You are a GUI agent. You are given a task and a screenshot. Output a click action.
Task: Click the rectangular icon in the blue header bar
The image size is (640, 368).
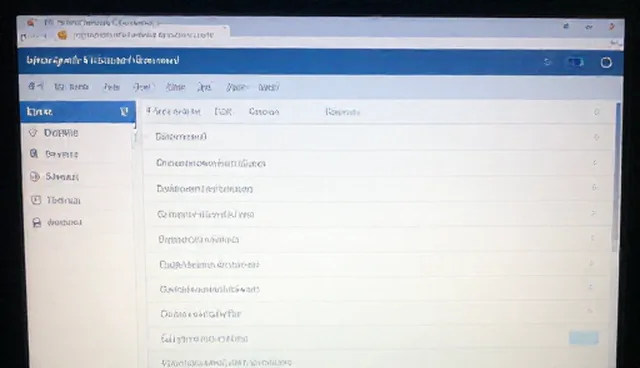pyautogui.click(x=576, y=62)
